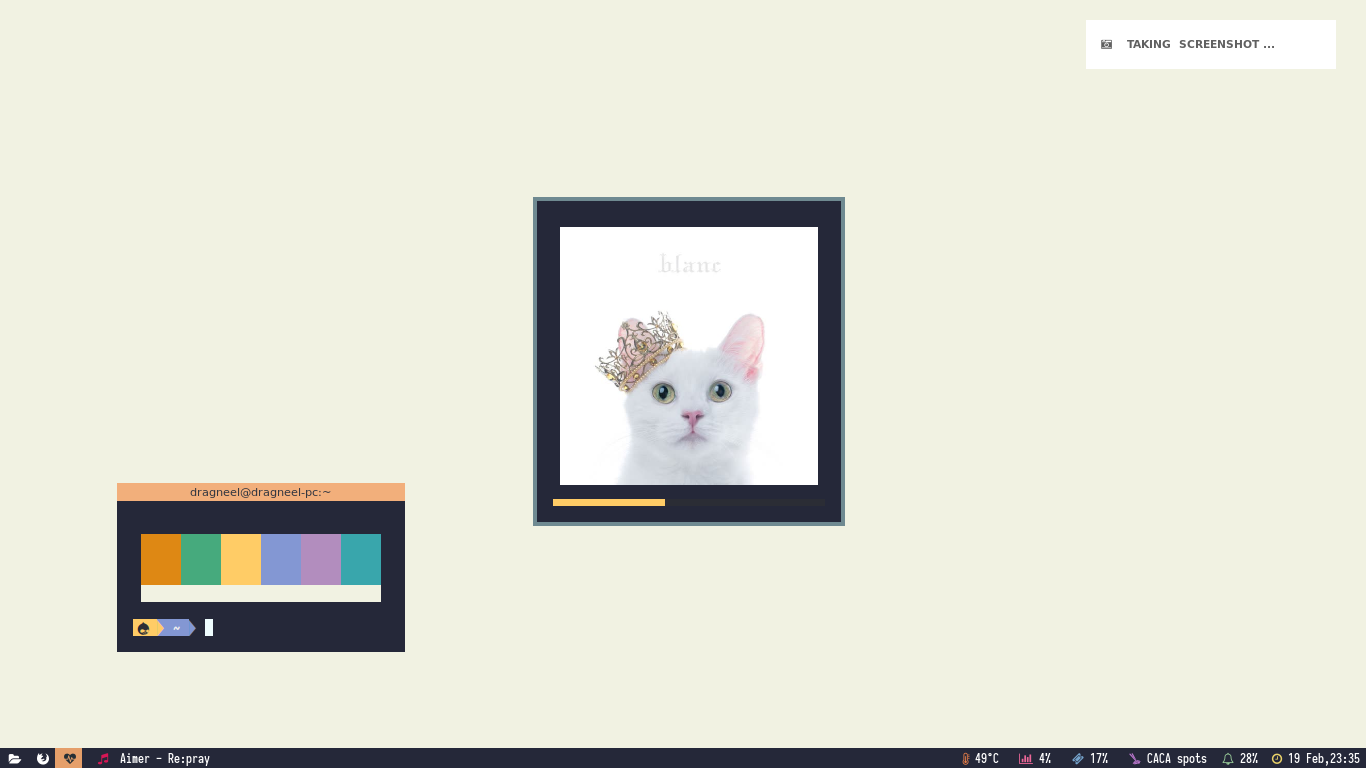
Task: Click the pink music note icon
Action: tap(103, 759)
